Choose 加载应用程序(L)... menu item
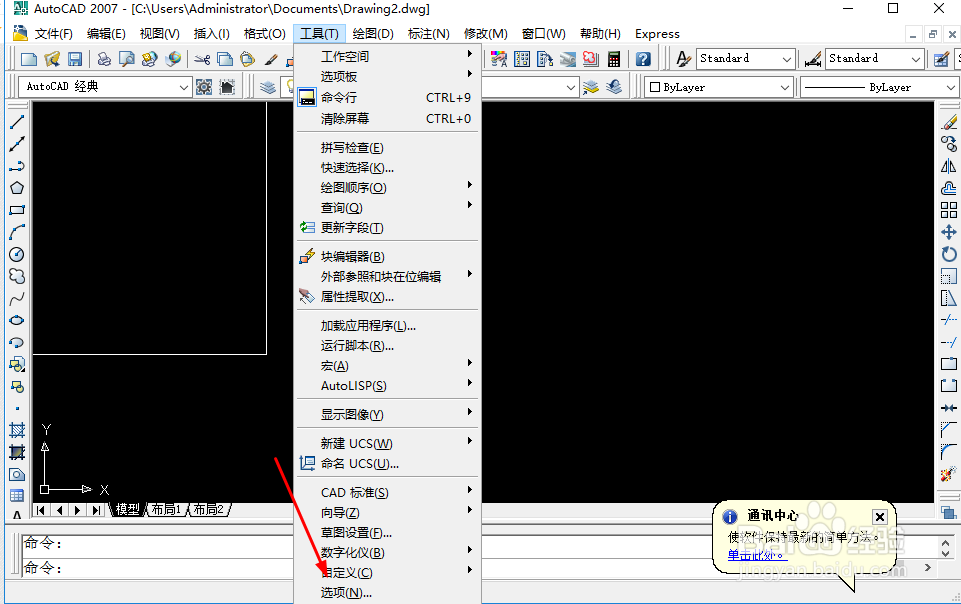Viewport: 961px width, 604px height. 388,326
